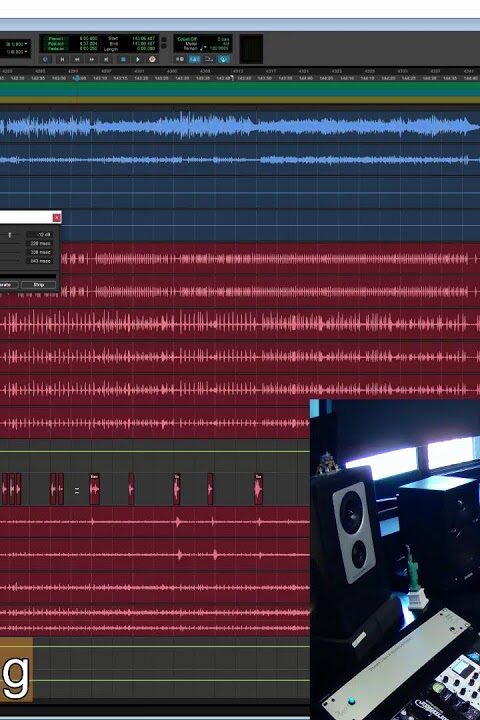Click the webcam video overlay of studio monitors
Image resolution: width=480 pixels, height=720 pixels.
(395, 559)
